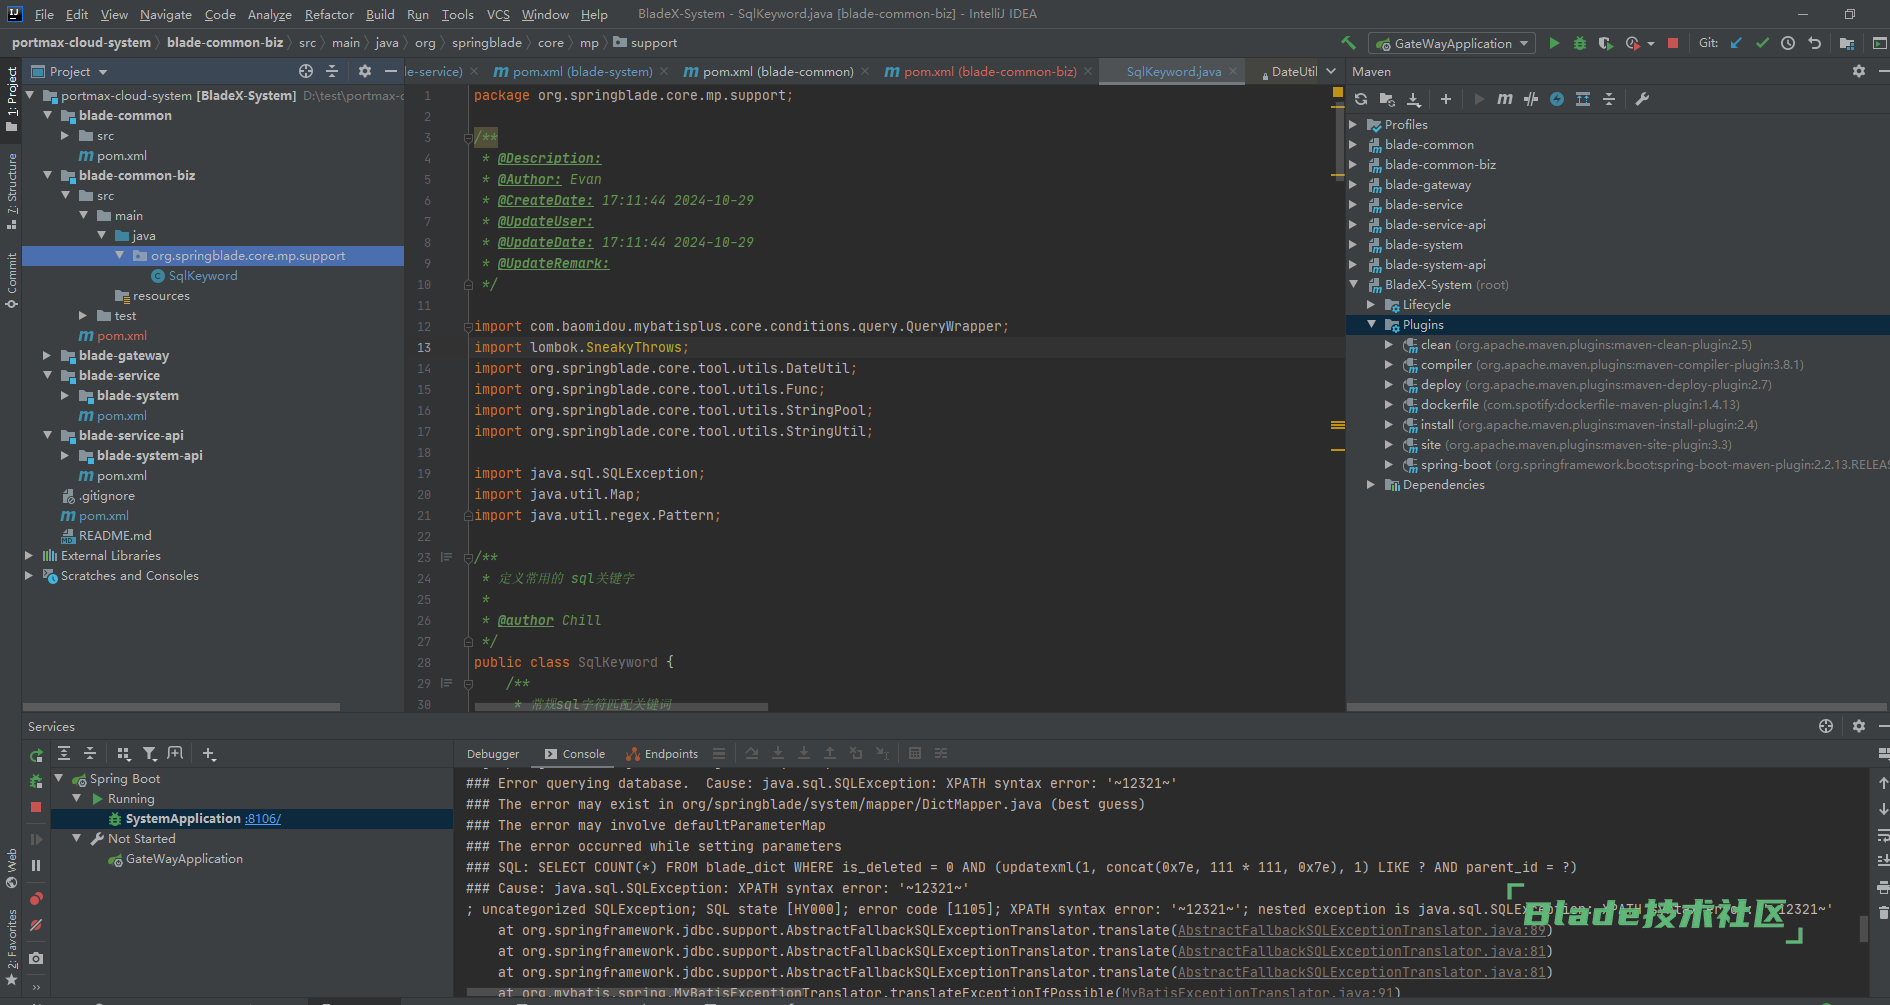Select SqlKeyword class in Project tree
Screen dimensions: 1890x1005
(203, 276)
